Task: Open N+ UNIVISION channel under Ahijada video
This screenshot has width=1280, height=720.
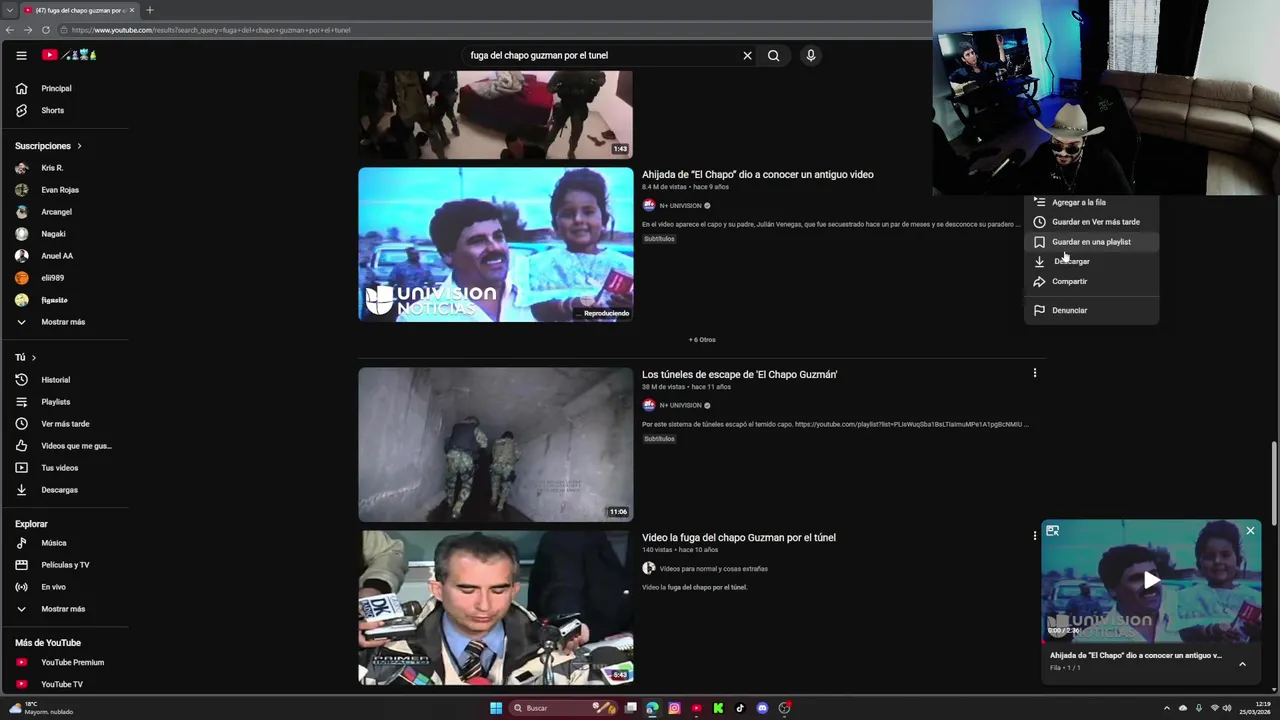Action: pos(680,206)
